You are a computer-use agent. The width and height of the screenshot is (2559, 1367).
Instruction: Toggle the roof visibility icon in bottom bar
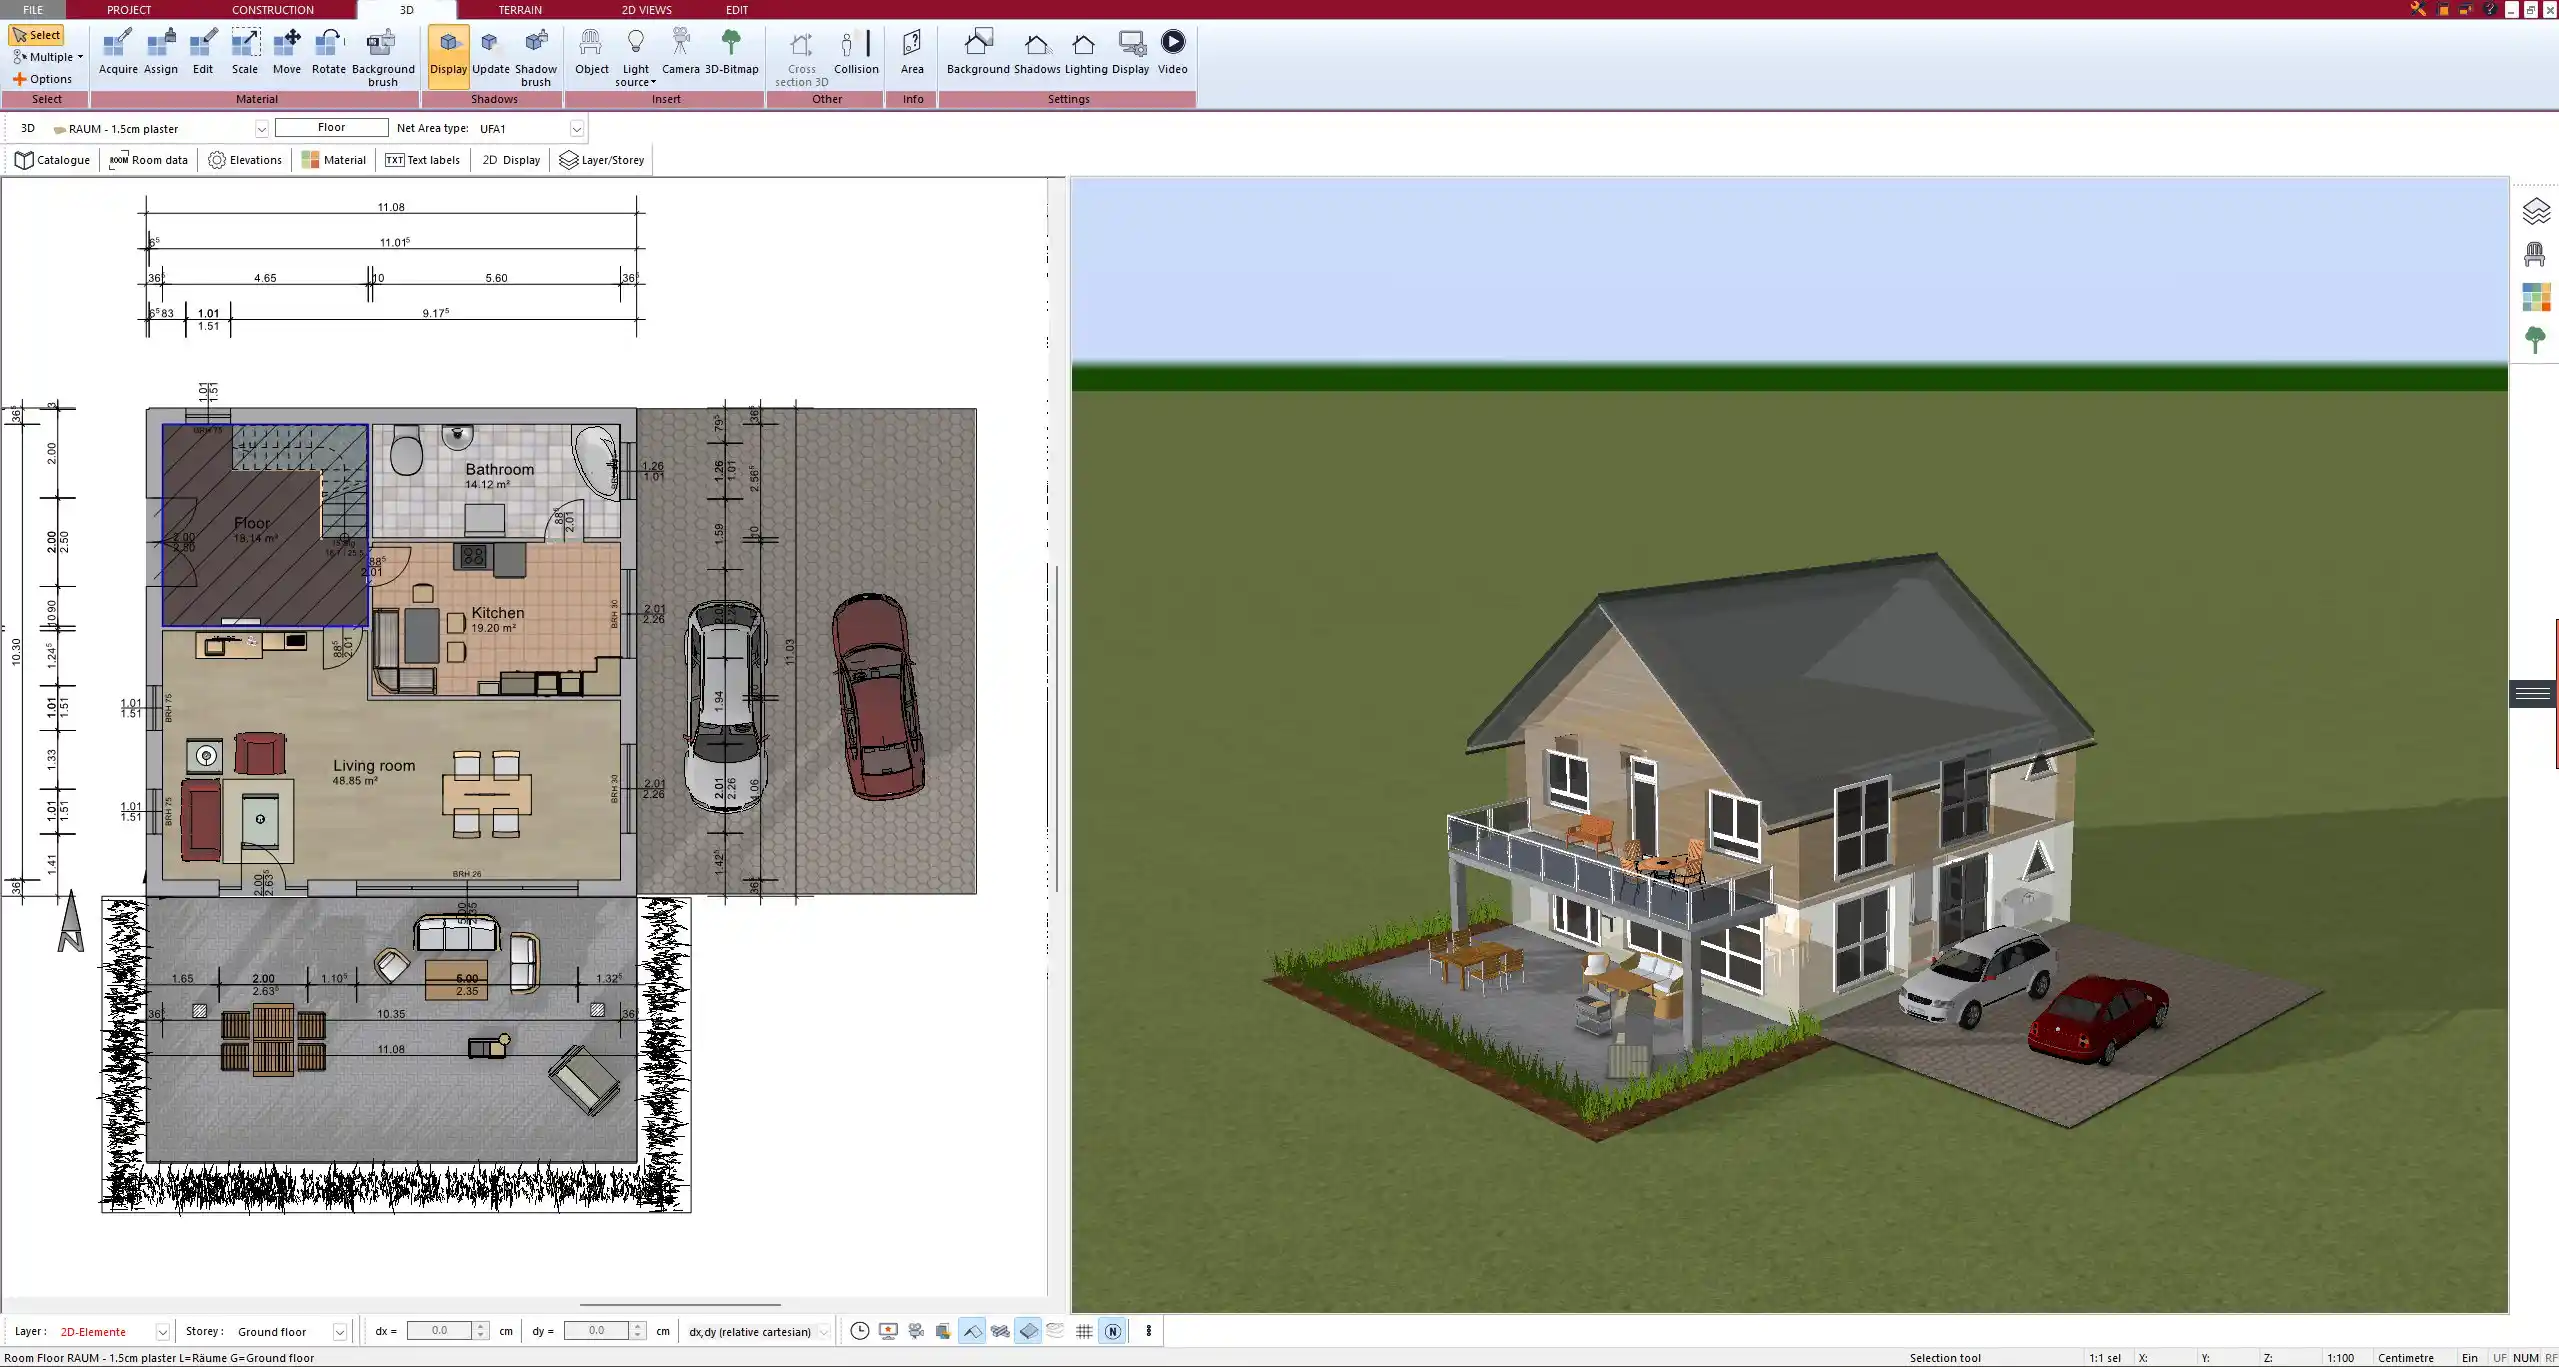(x=972, y=1331)
